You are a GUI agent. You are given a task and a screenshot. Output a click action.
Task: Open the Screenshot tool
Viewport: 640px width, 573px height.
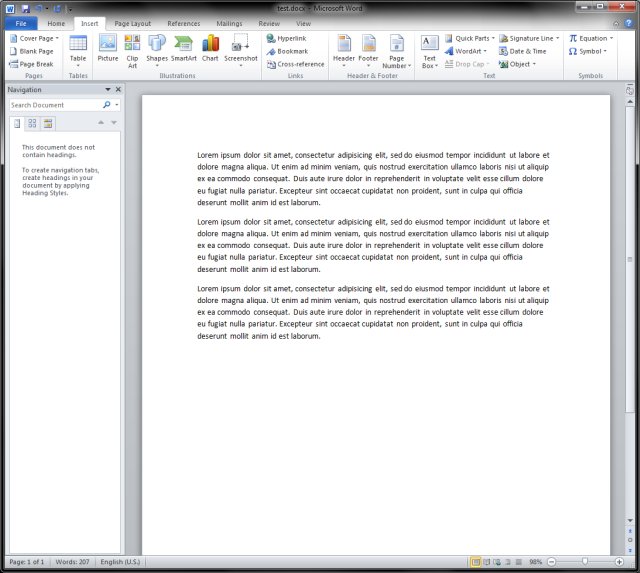click(x=241, y=51)
